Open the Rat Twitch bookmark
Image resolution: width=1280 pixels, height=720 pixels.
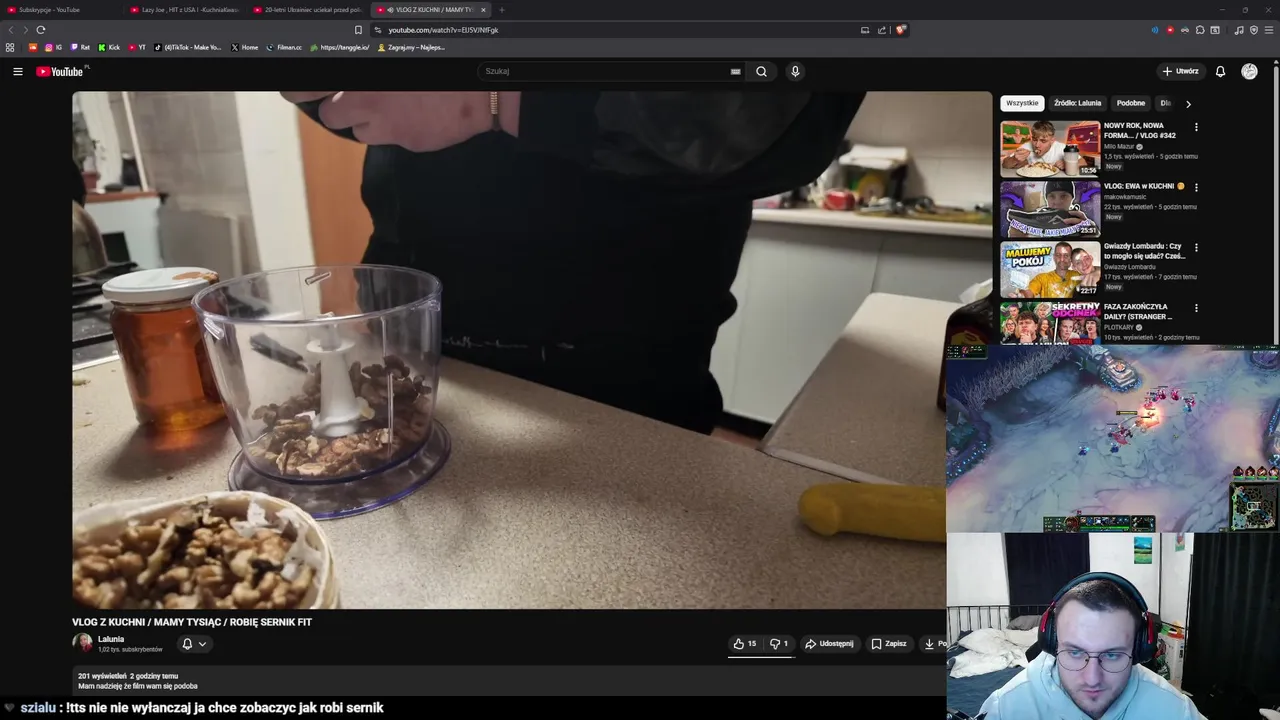[80, 47]
